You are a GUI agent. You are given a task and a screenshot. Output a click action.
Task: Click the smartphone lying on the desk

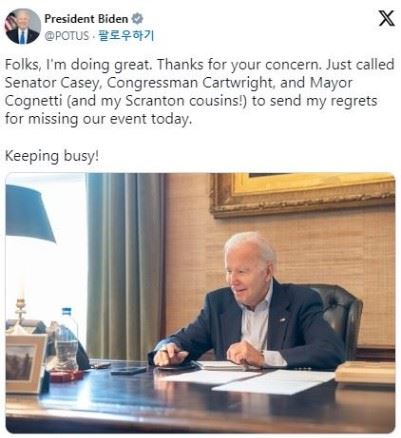(128, 370)
